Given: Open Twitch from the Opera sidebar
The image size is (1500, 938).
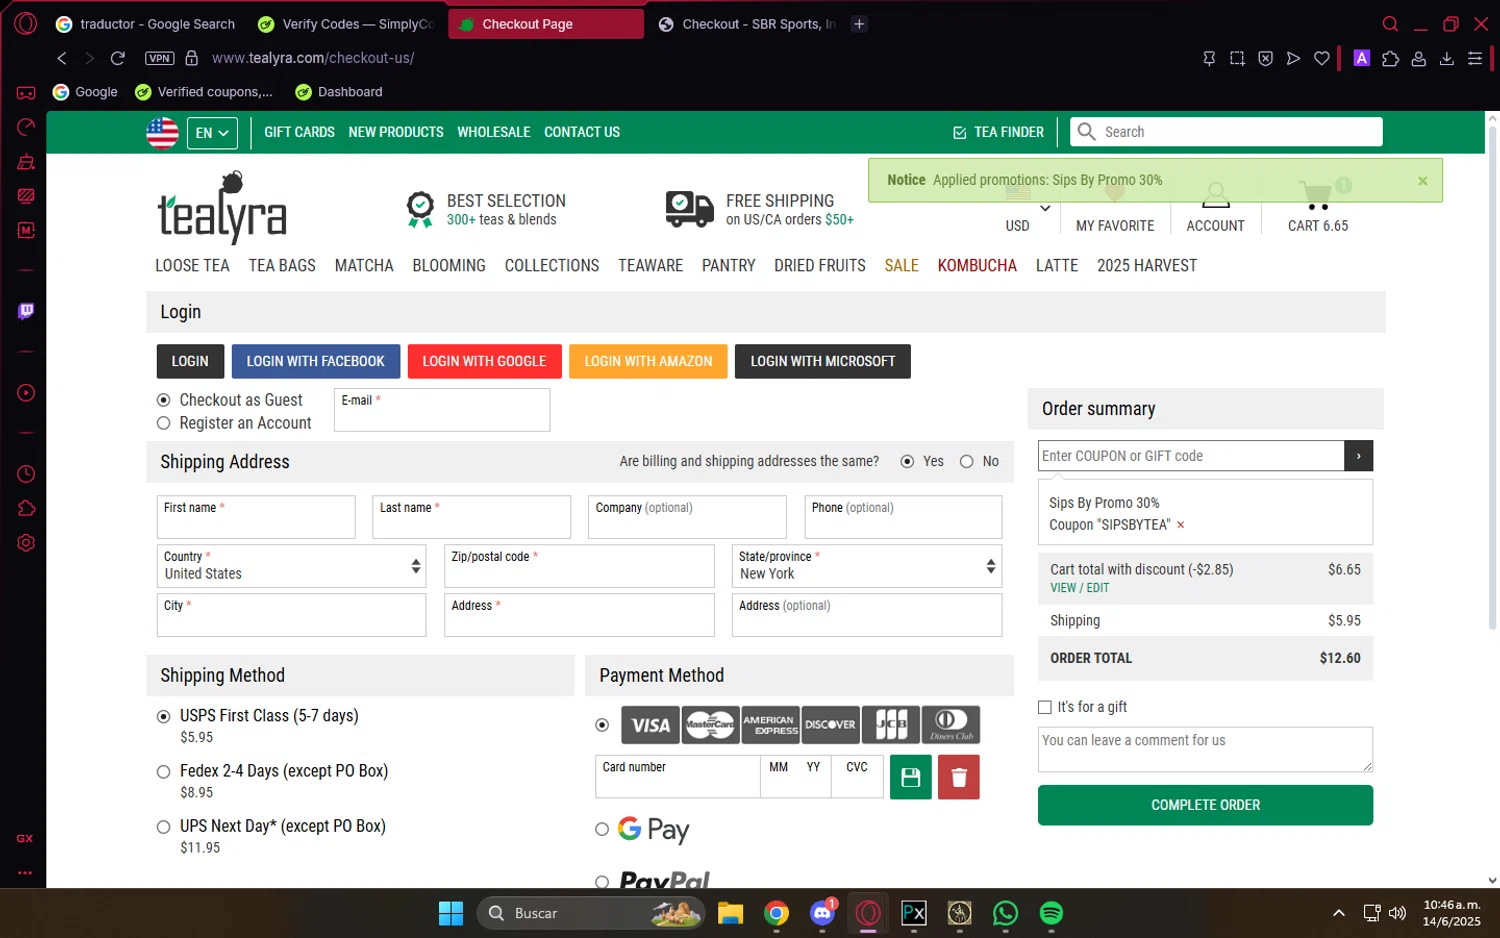Looking at the screenshot, I should (x=26, y=311).
